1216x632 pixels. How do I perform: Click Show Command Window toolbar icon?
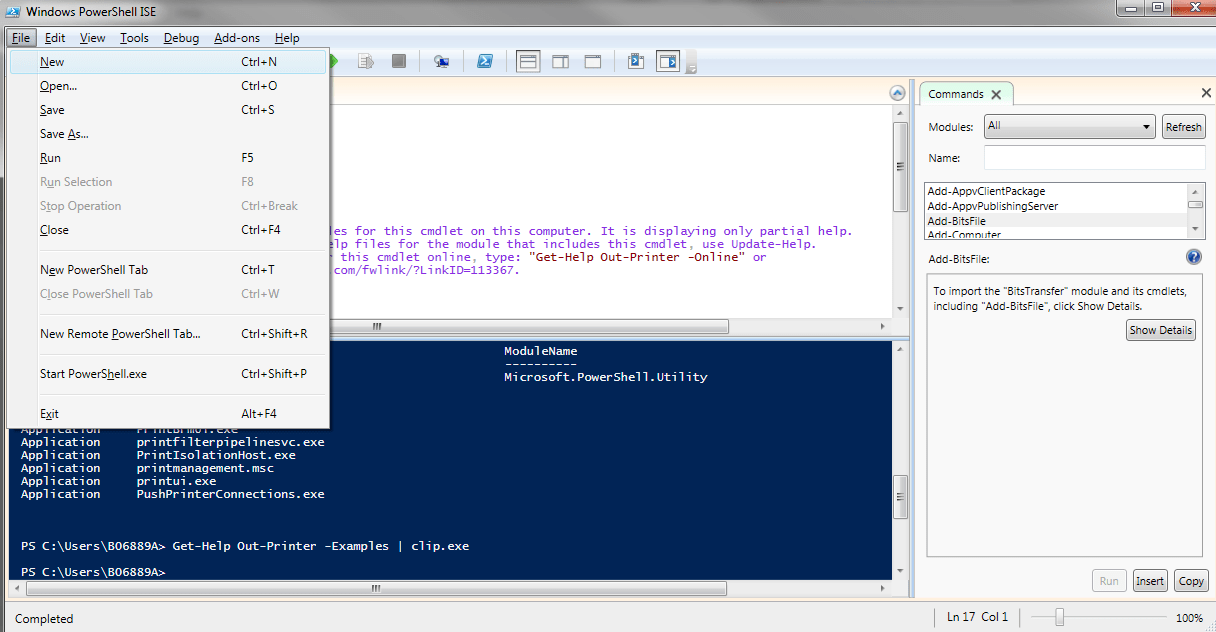[x=635, y=62]
